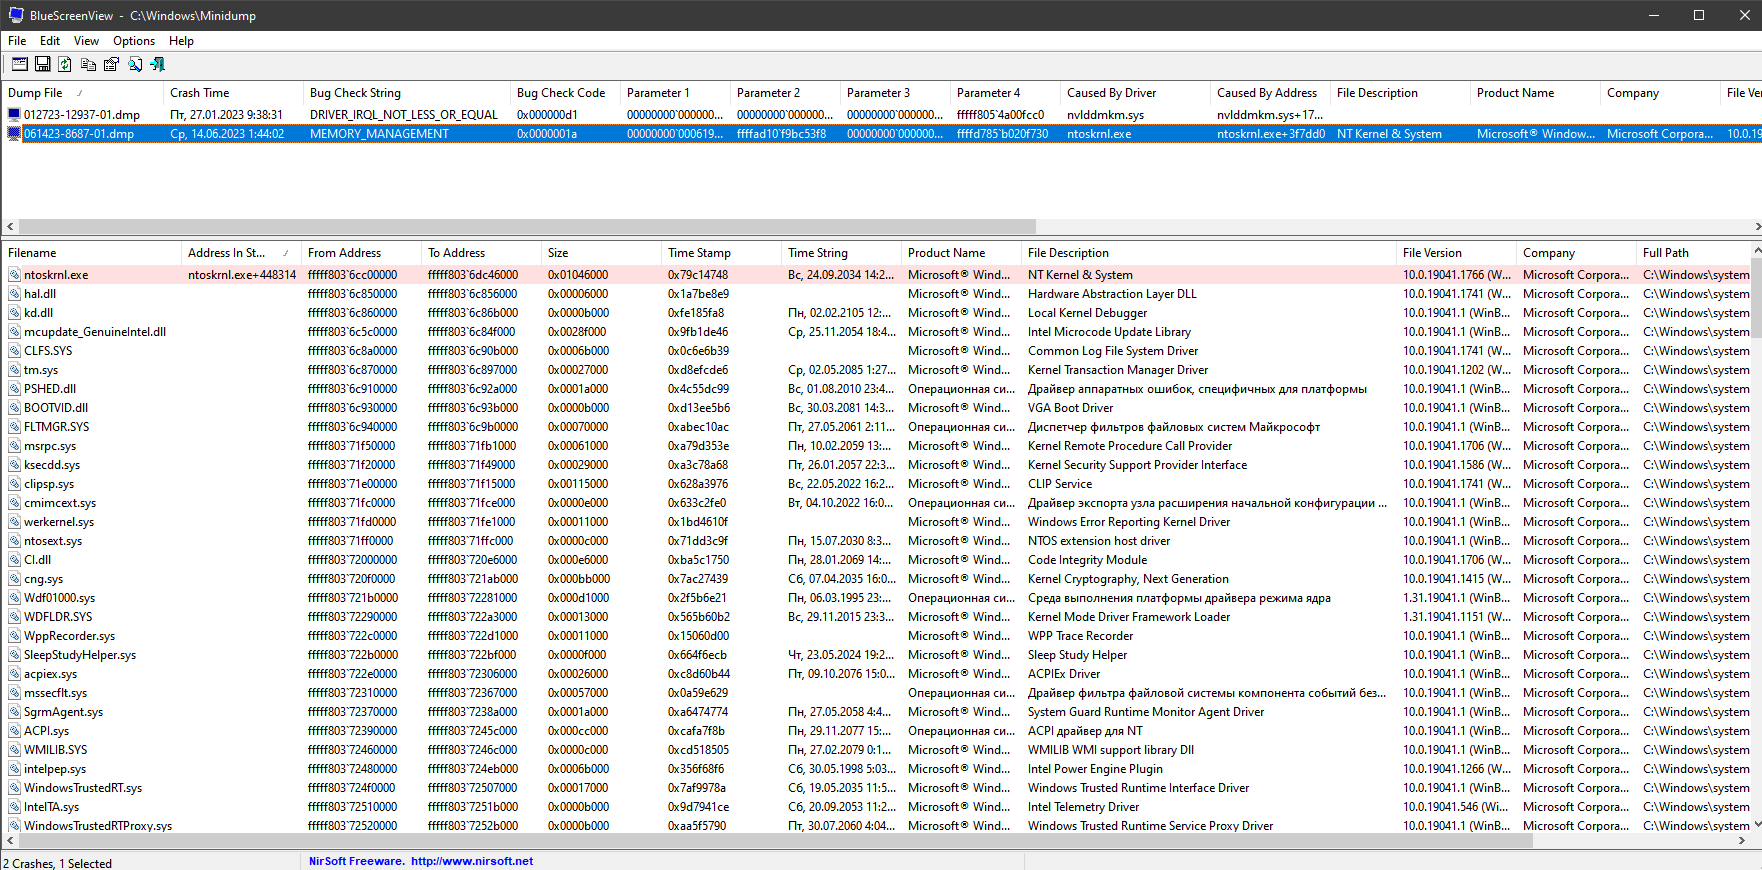Click the msrpc.sys file icon

point(15,446)
